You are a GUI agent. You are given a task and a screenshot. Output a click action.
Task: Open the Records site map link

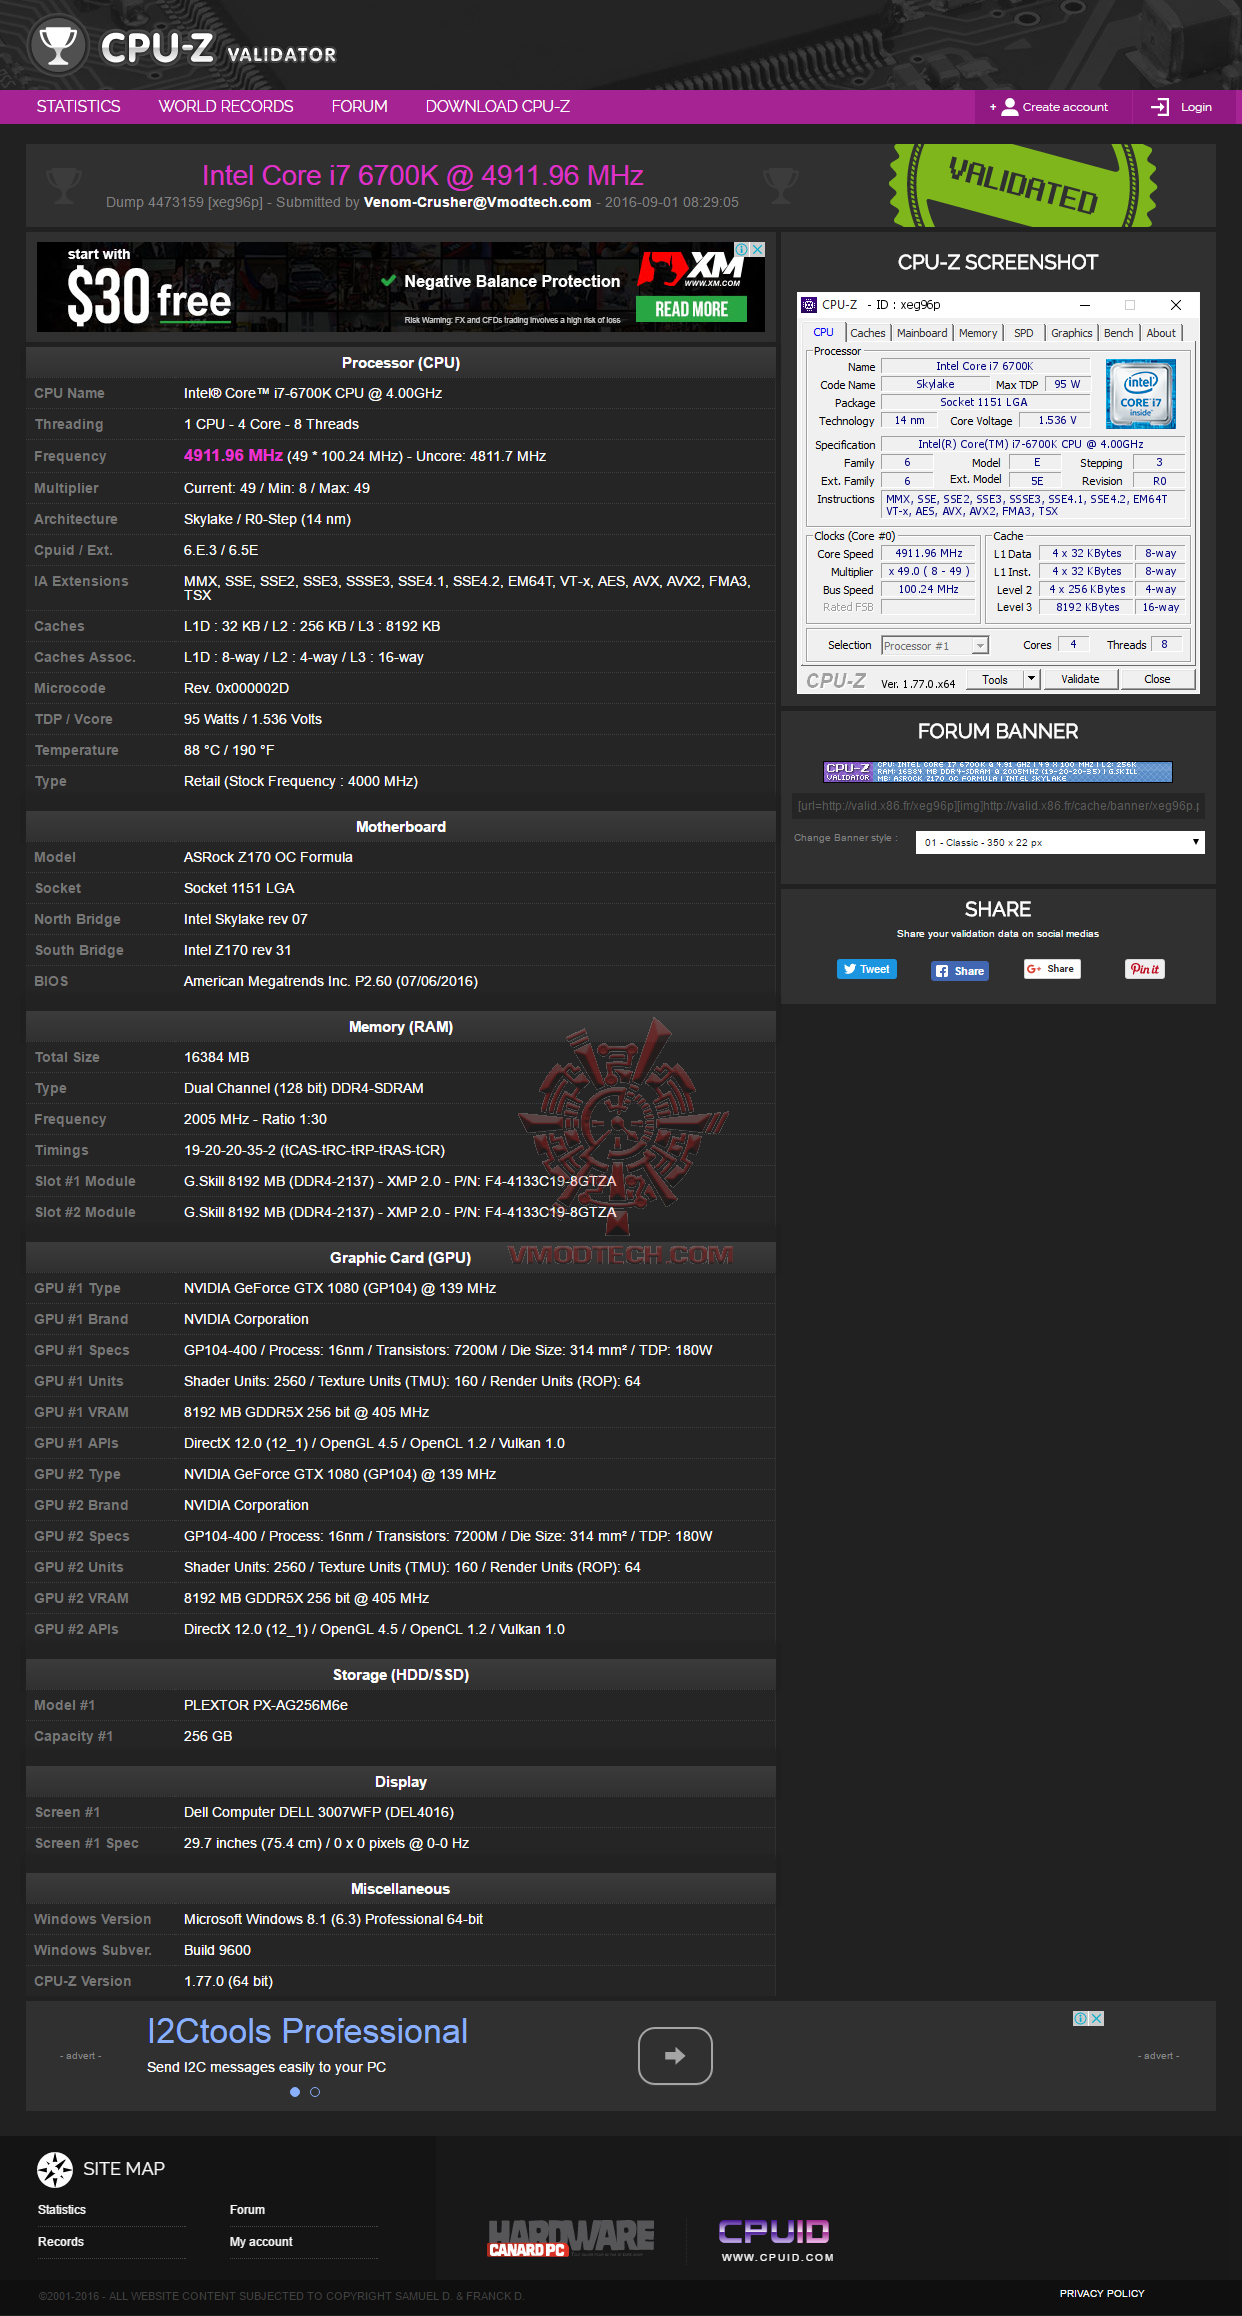(x=61, y=2242)
